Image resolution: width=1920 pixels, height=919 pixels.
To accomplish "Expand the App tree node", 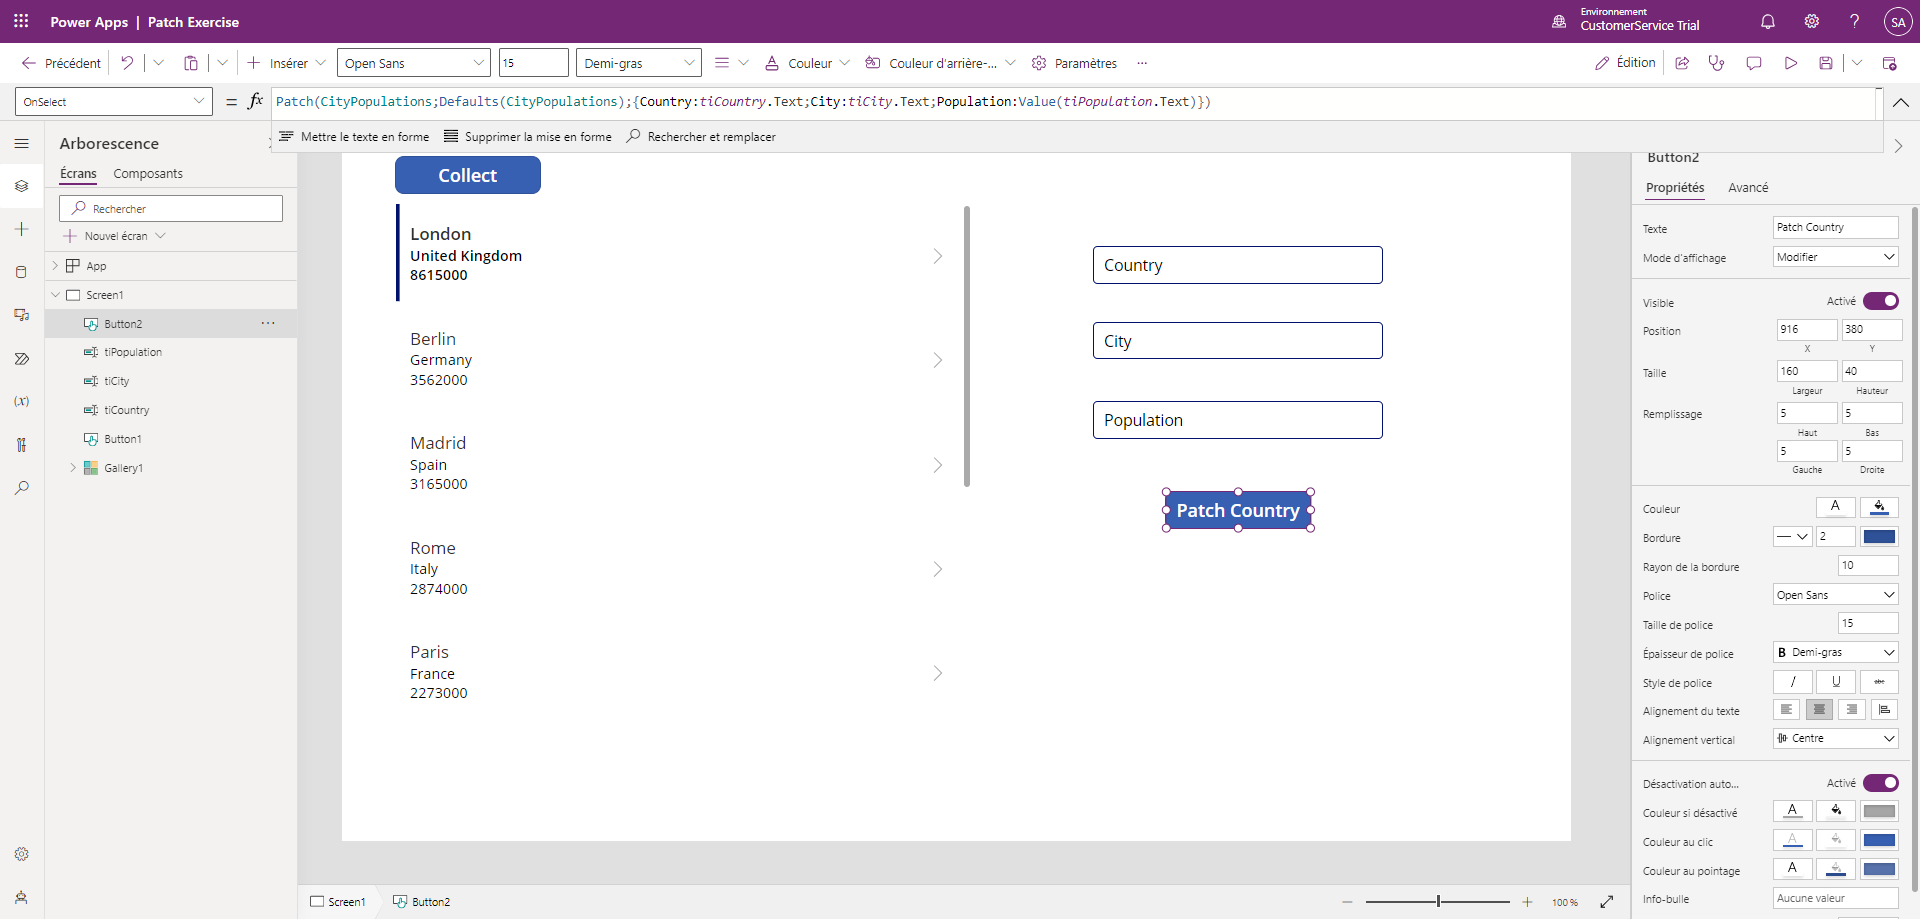I will [x=55, y=266].
